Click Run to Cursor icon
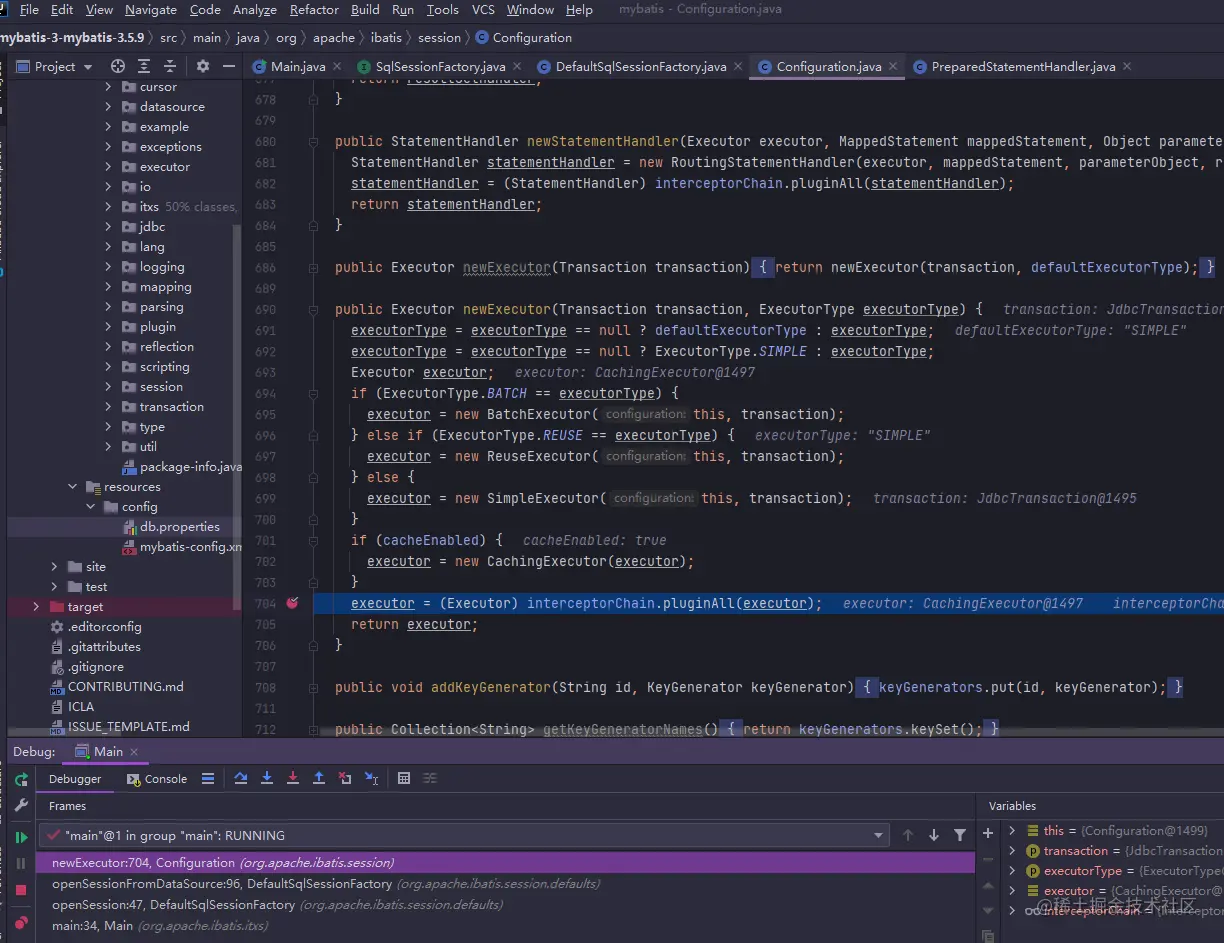This screenshot has width=1224, height=943. 371,778
